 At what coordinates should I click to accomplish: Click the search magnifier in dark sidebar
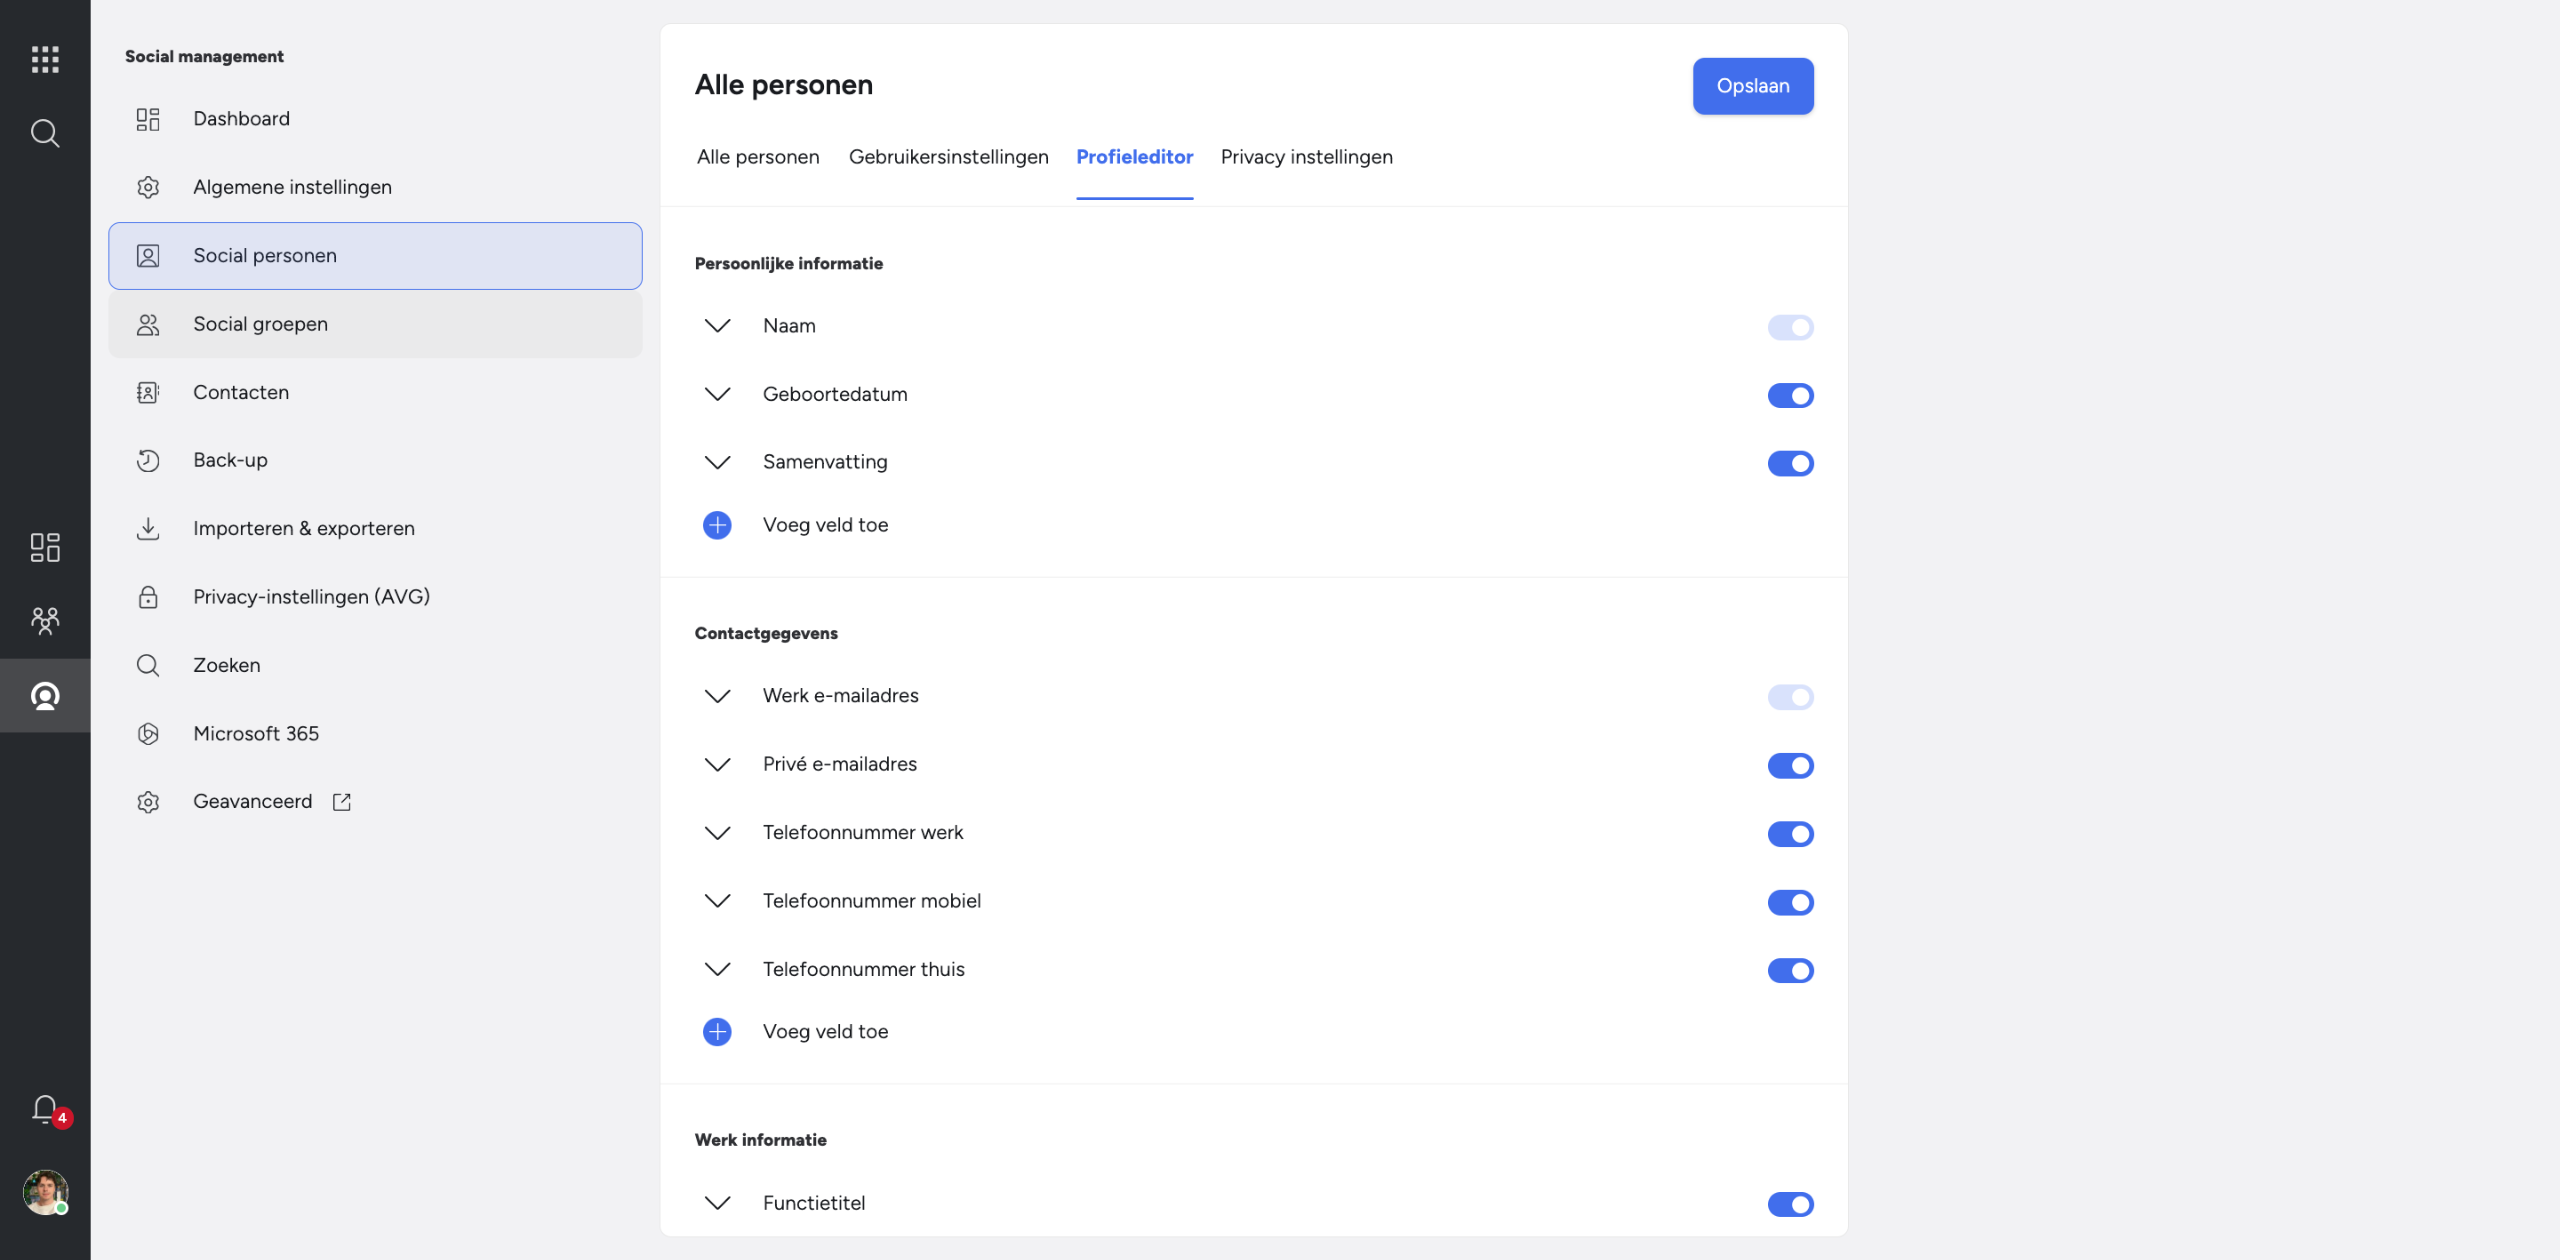(45, 133)
